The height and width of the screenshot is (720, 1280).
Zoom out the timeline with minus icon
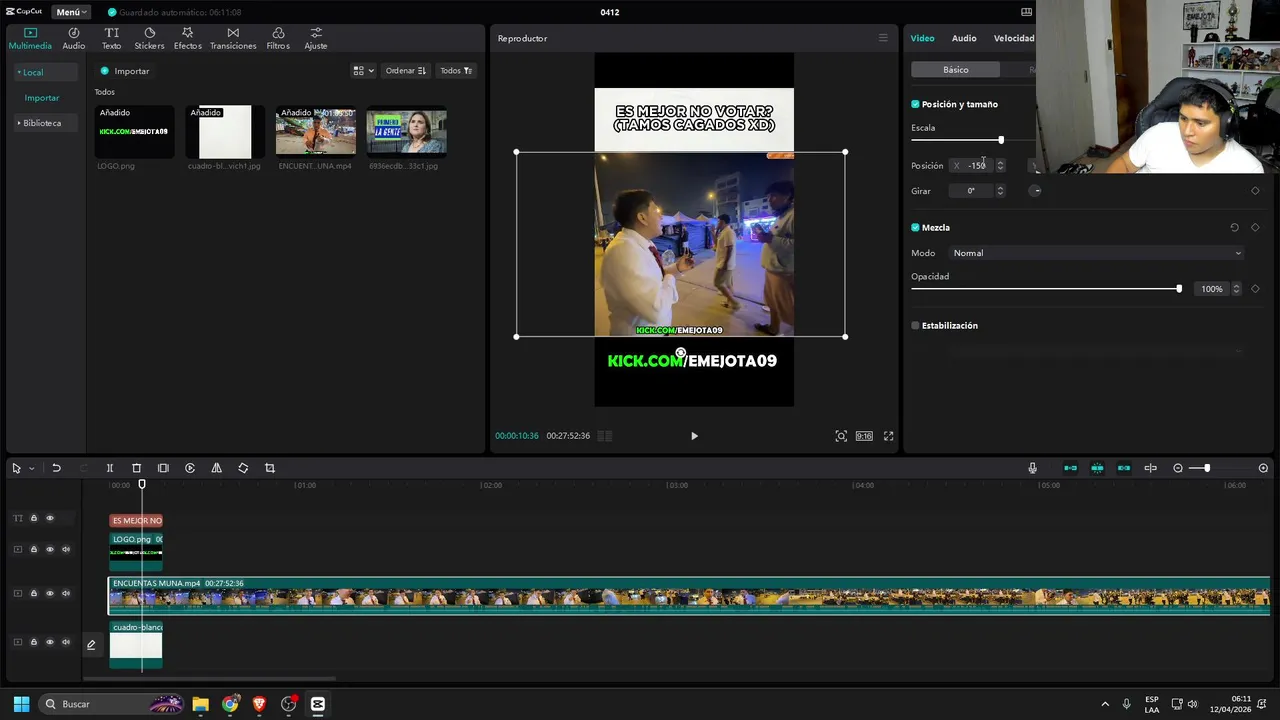pyautogui.click(x=1178, y=468)
